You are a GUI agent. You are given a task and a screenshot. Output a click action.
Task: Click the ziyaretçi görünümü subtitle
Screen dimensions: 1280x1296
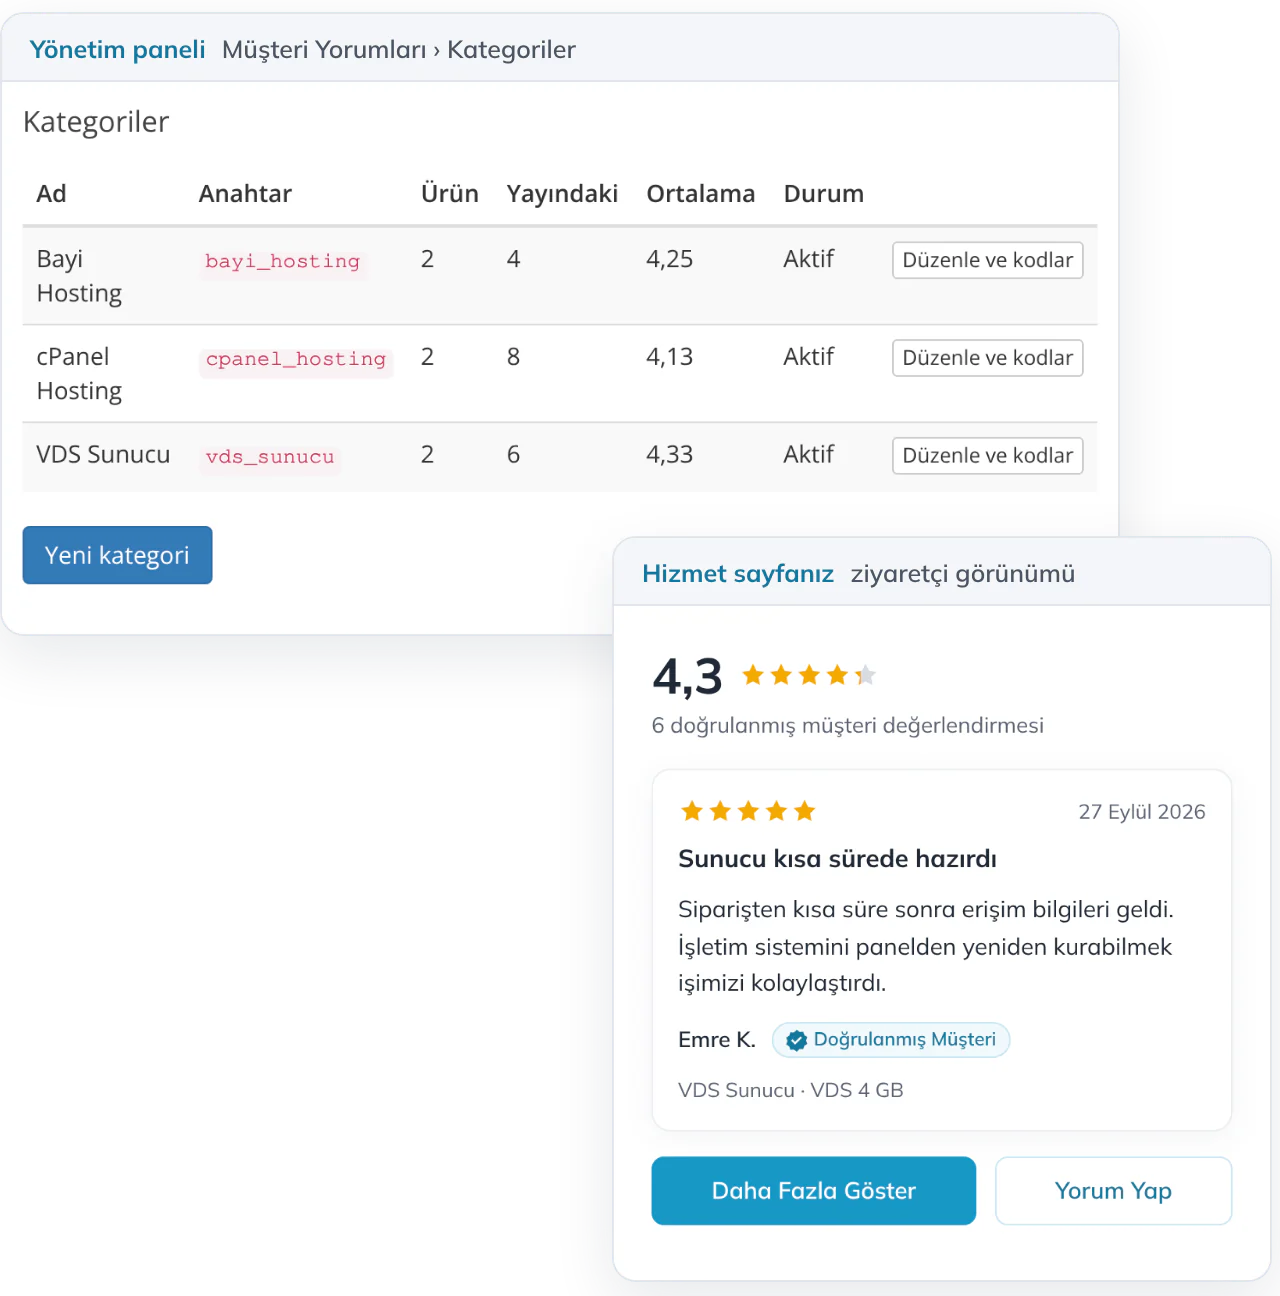[x=963, y=574]
